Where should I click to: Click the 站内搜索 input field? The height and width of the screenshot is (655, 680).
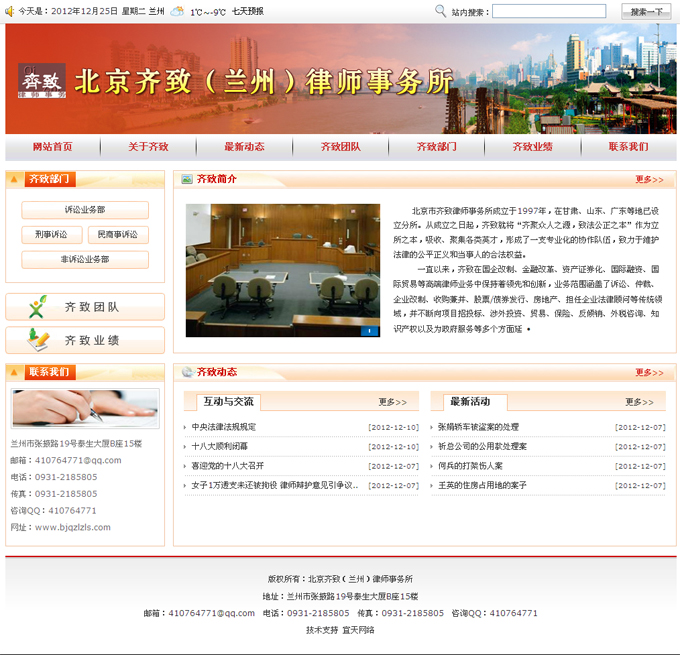point(549,11)
